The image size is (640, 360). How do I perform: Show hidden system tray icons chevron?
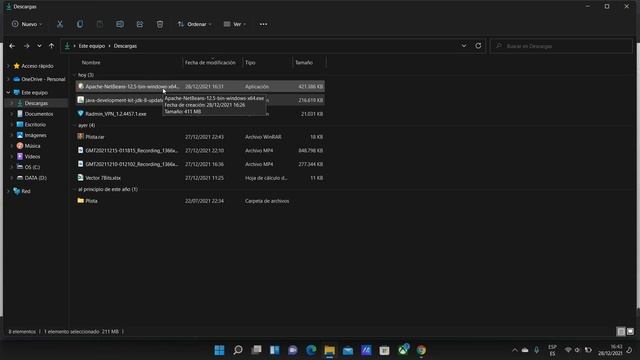pos(514,350)
